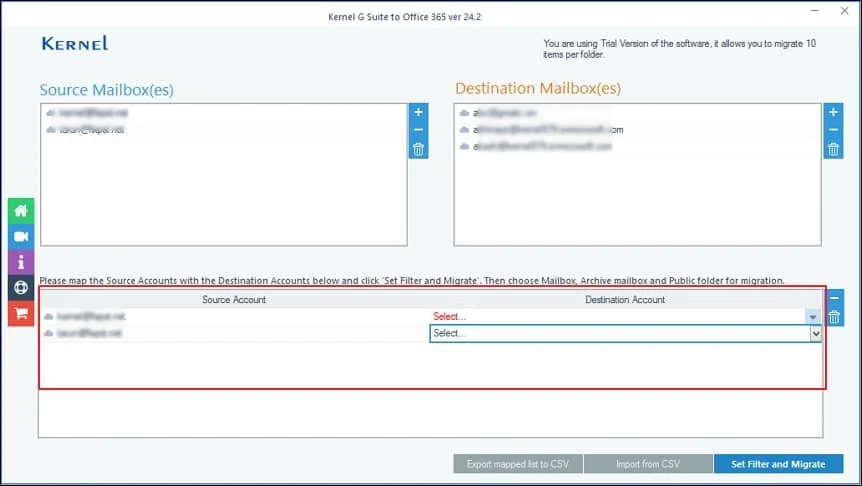Click the Kernel logo
This screenshot has width=862, height=486.
[75, 43]
